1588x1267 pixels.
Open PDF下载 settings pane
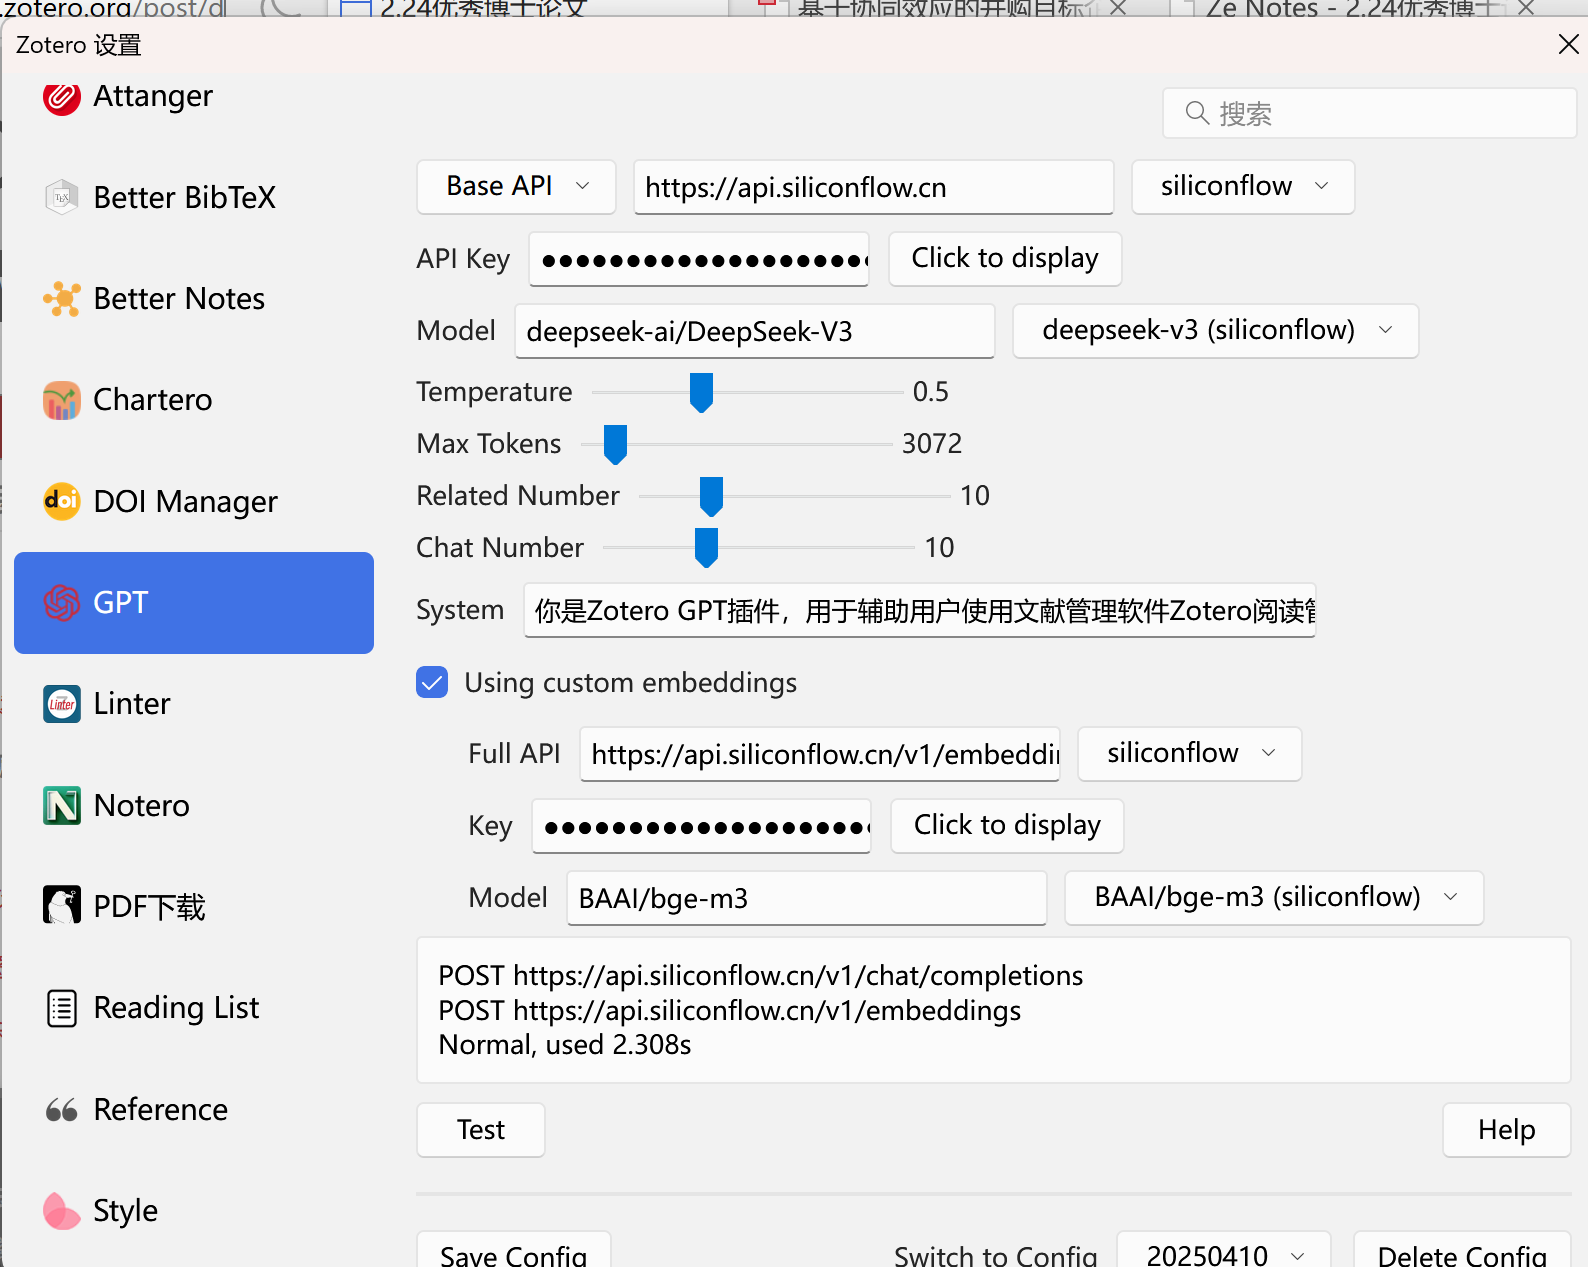[194, 906]
